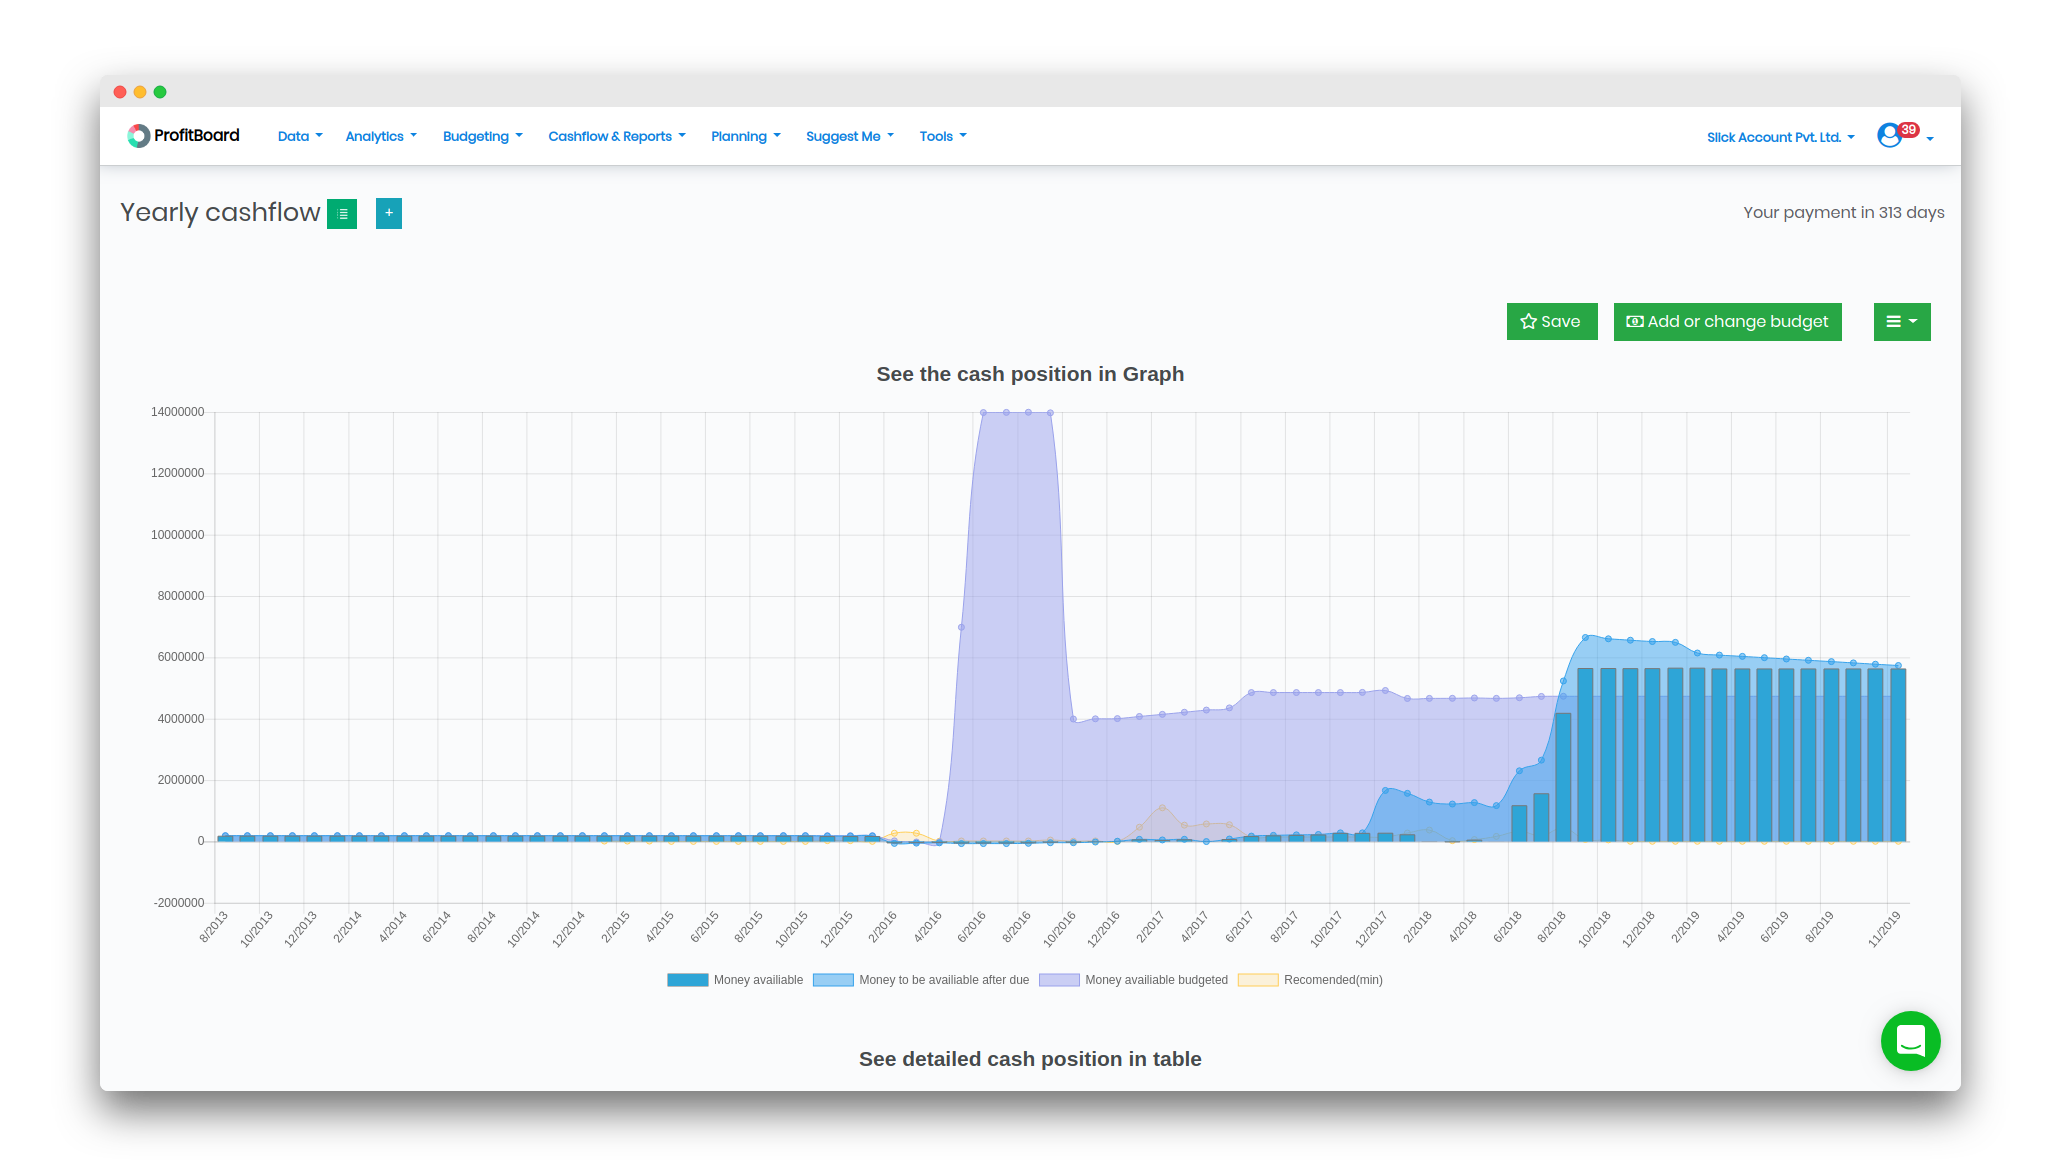Expand Slick Account Pvt. Ltd. company dropdown
The height and width of the screenshot is (1166, 2061).
point(1780,138)
